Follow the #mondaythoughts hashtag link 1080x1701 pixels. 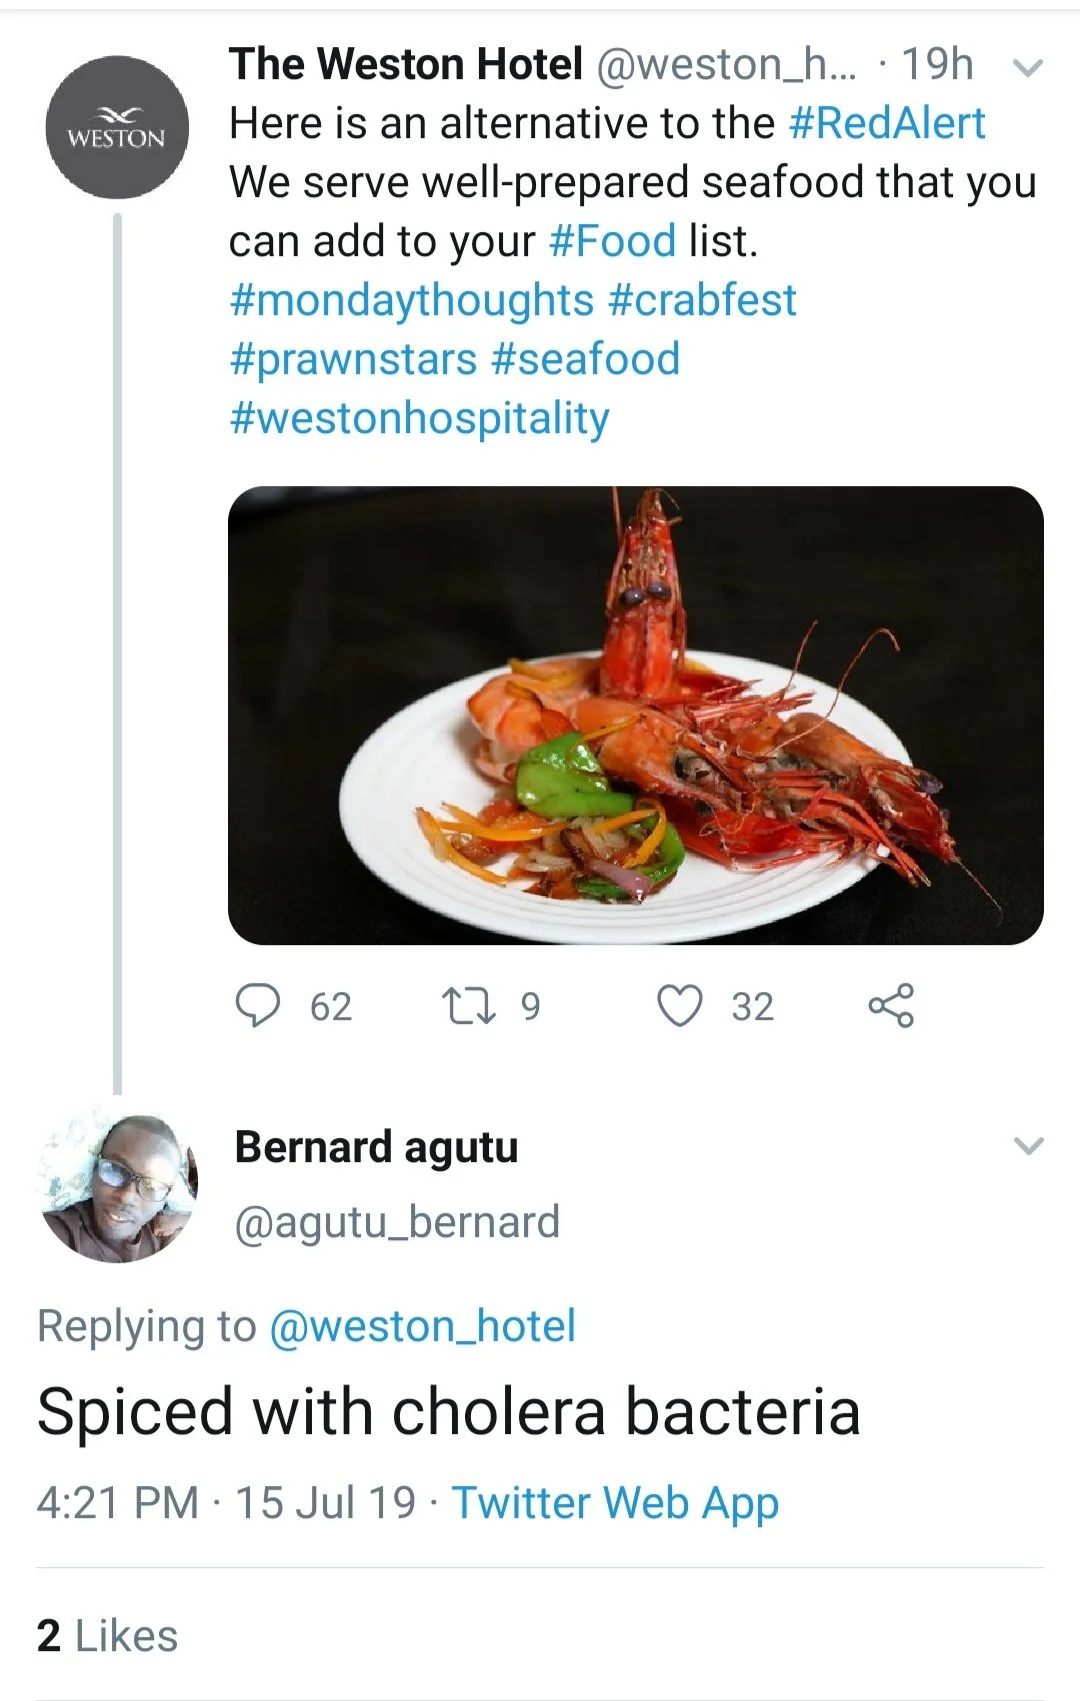(x=411, y=300)
